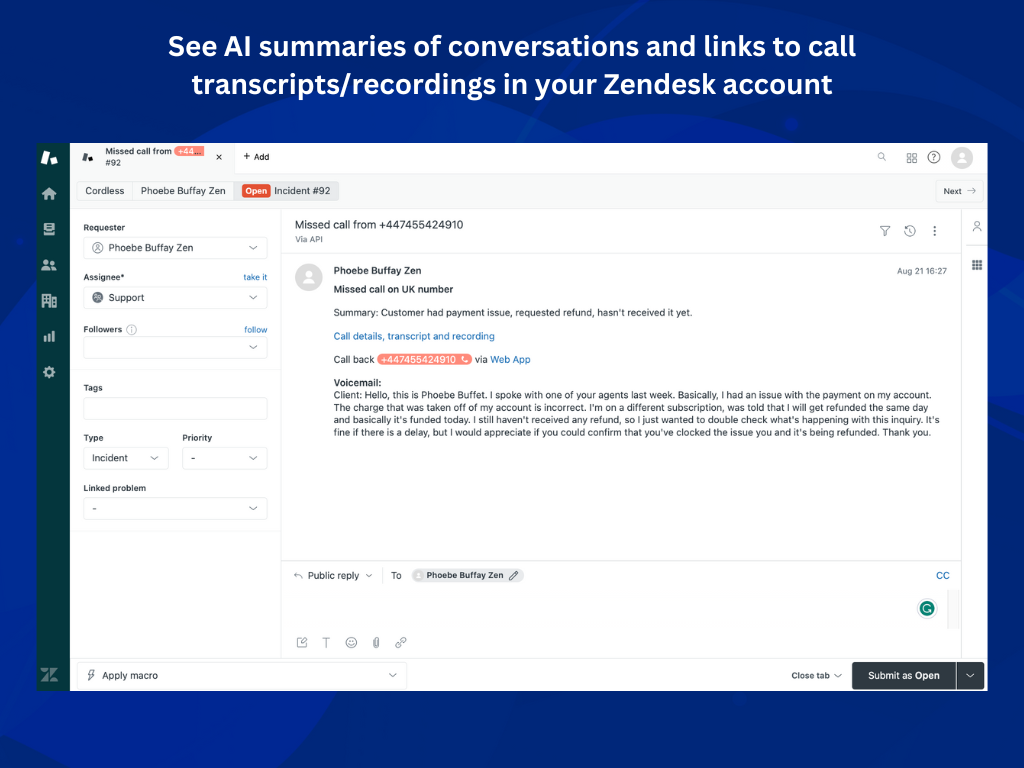Click the take it link
This screenshot has height=768, width=1024.
click(255, 277)
